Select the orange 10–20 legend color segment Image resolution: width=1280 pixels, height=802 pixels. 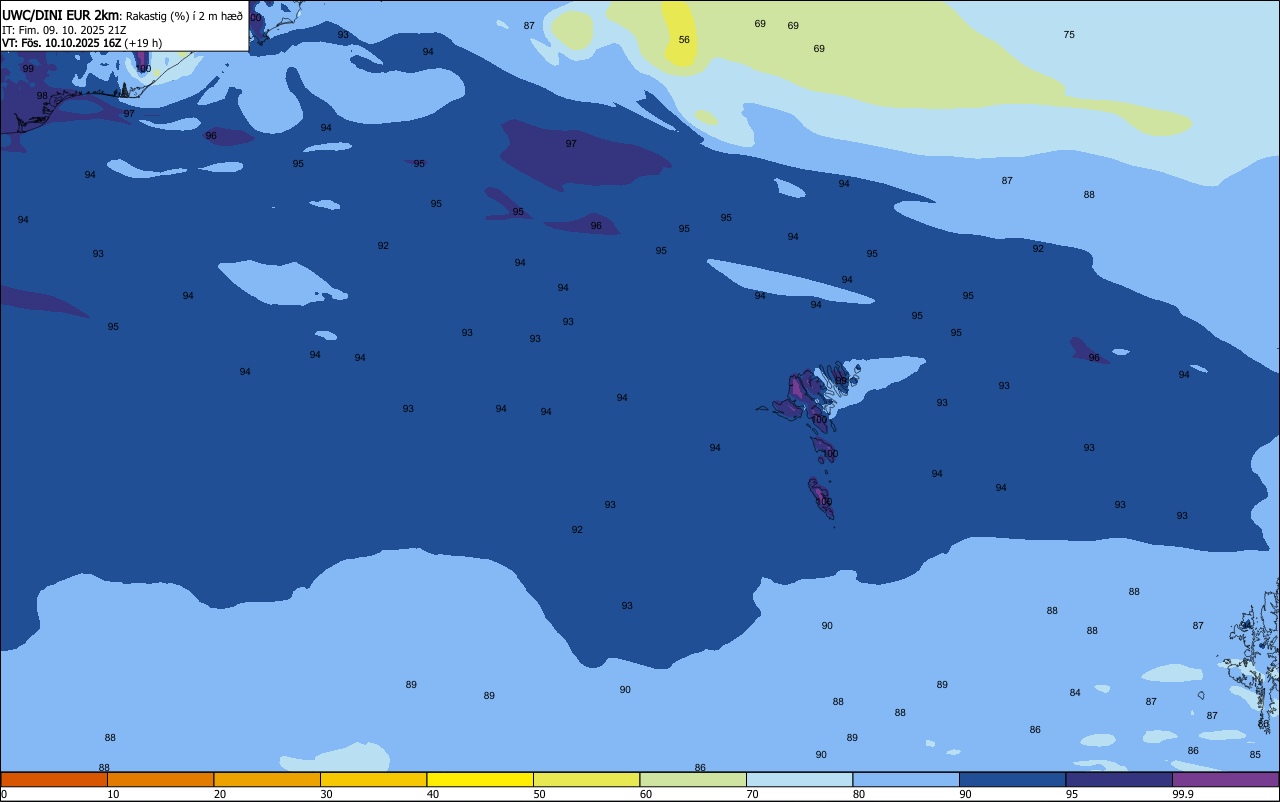[x=160, y=779]
